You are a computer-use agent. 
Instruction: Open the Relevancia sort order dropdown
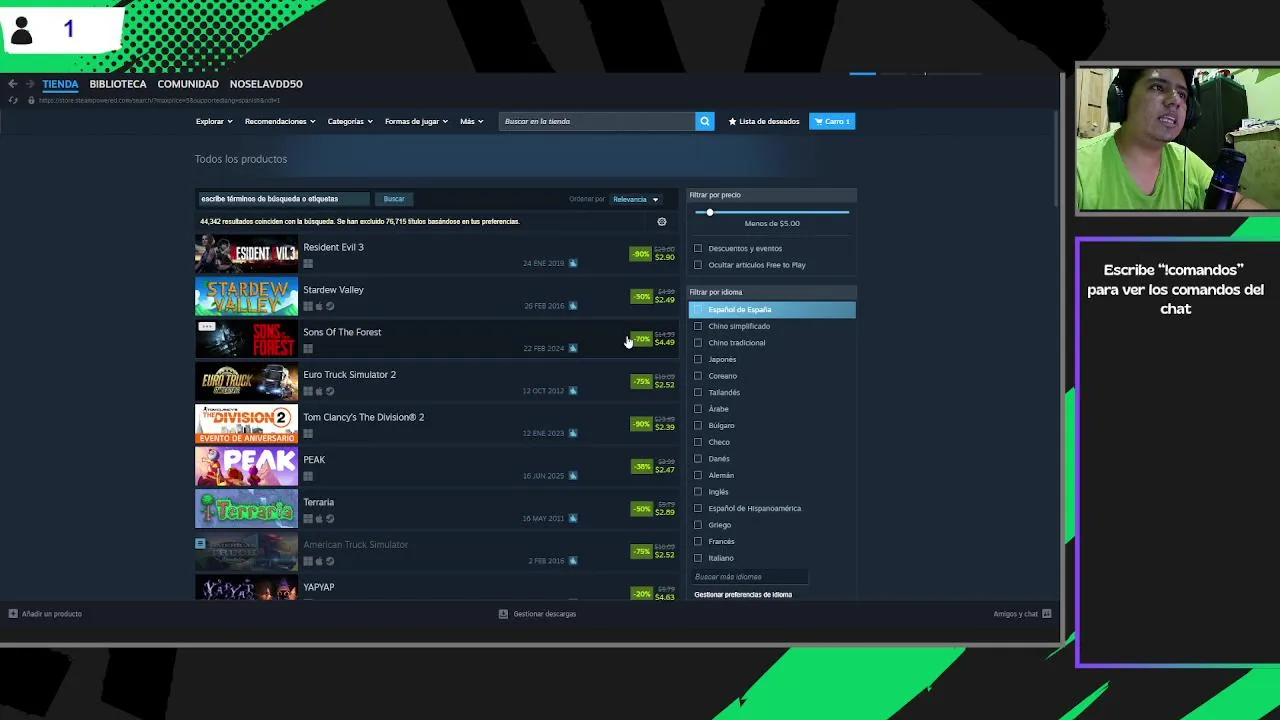(635, 199)
